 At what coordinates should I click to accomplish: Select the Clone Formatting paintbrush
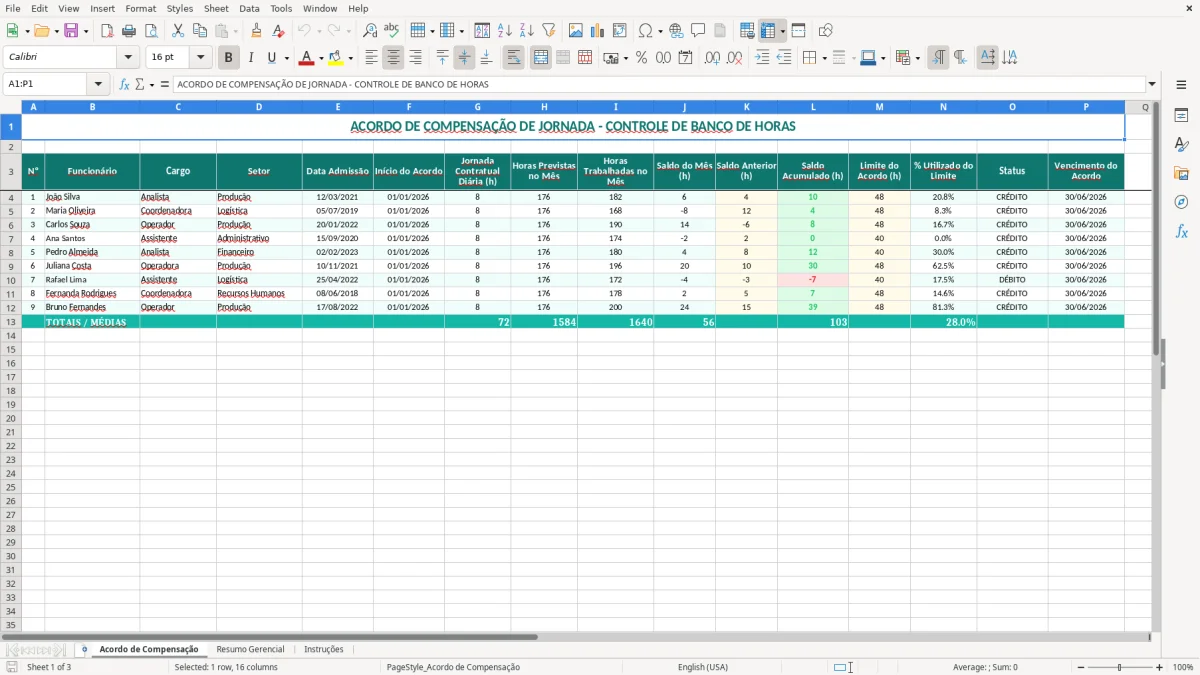click(257, 31)
